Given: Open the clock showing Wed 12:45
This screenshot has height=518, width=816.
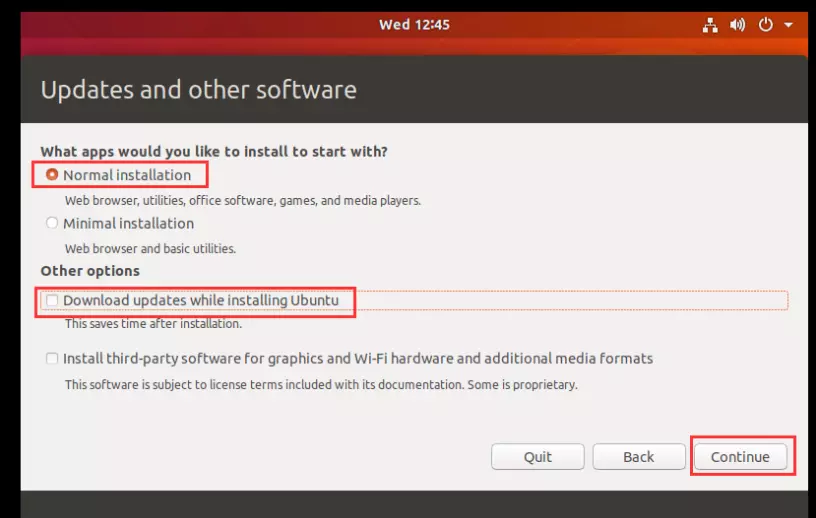Looking at the screenshot, I should 414,24.
